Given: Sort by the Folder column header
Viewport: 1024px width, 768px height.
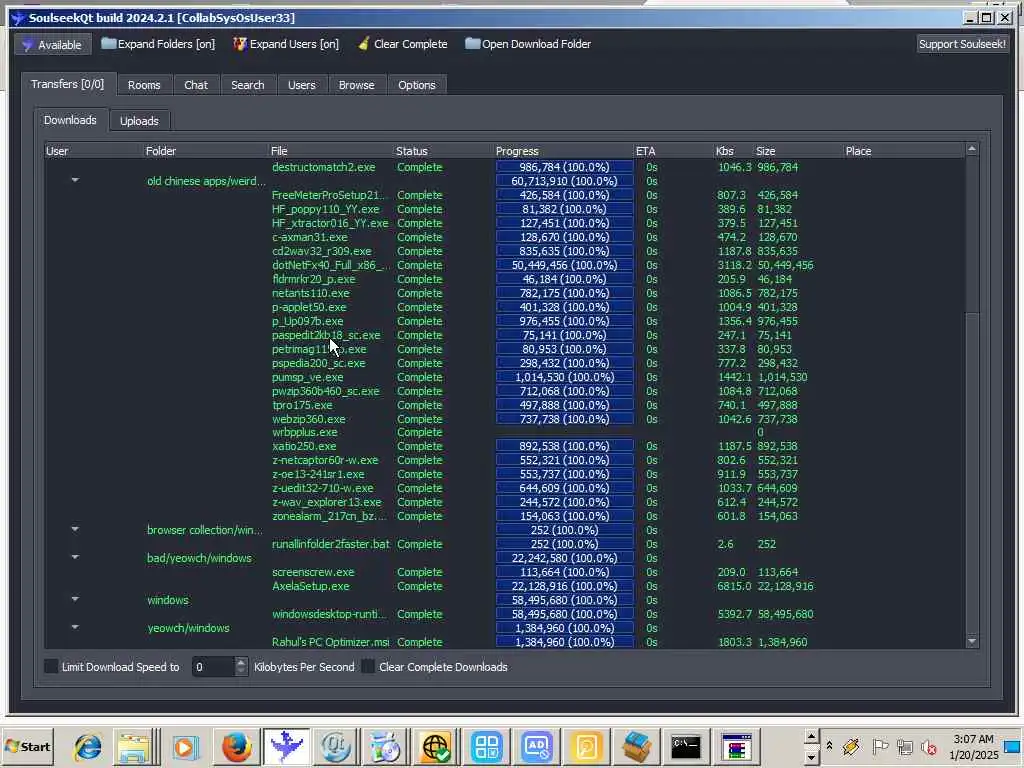Looking at the screenshot, I should click(206, 151).
